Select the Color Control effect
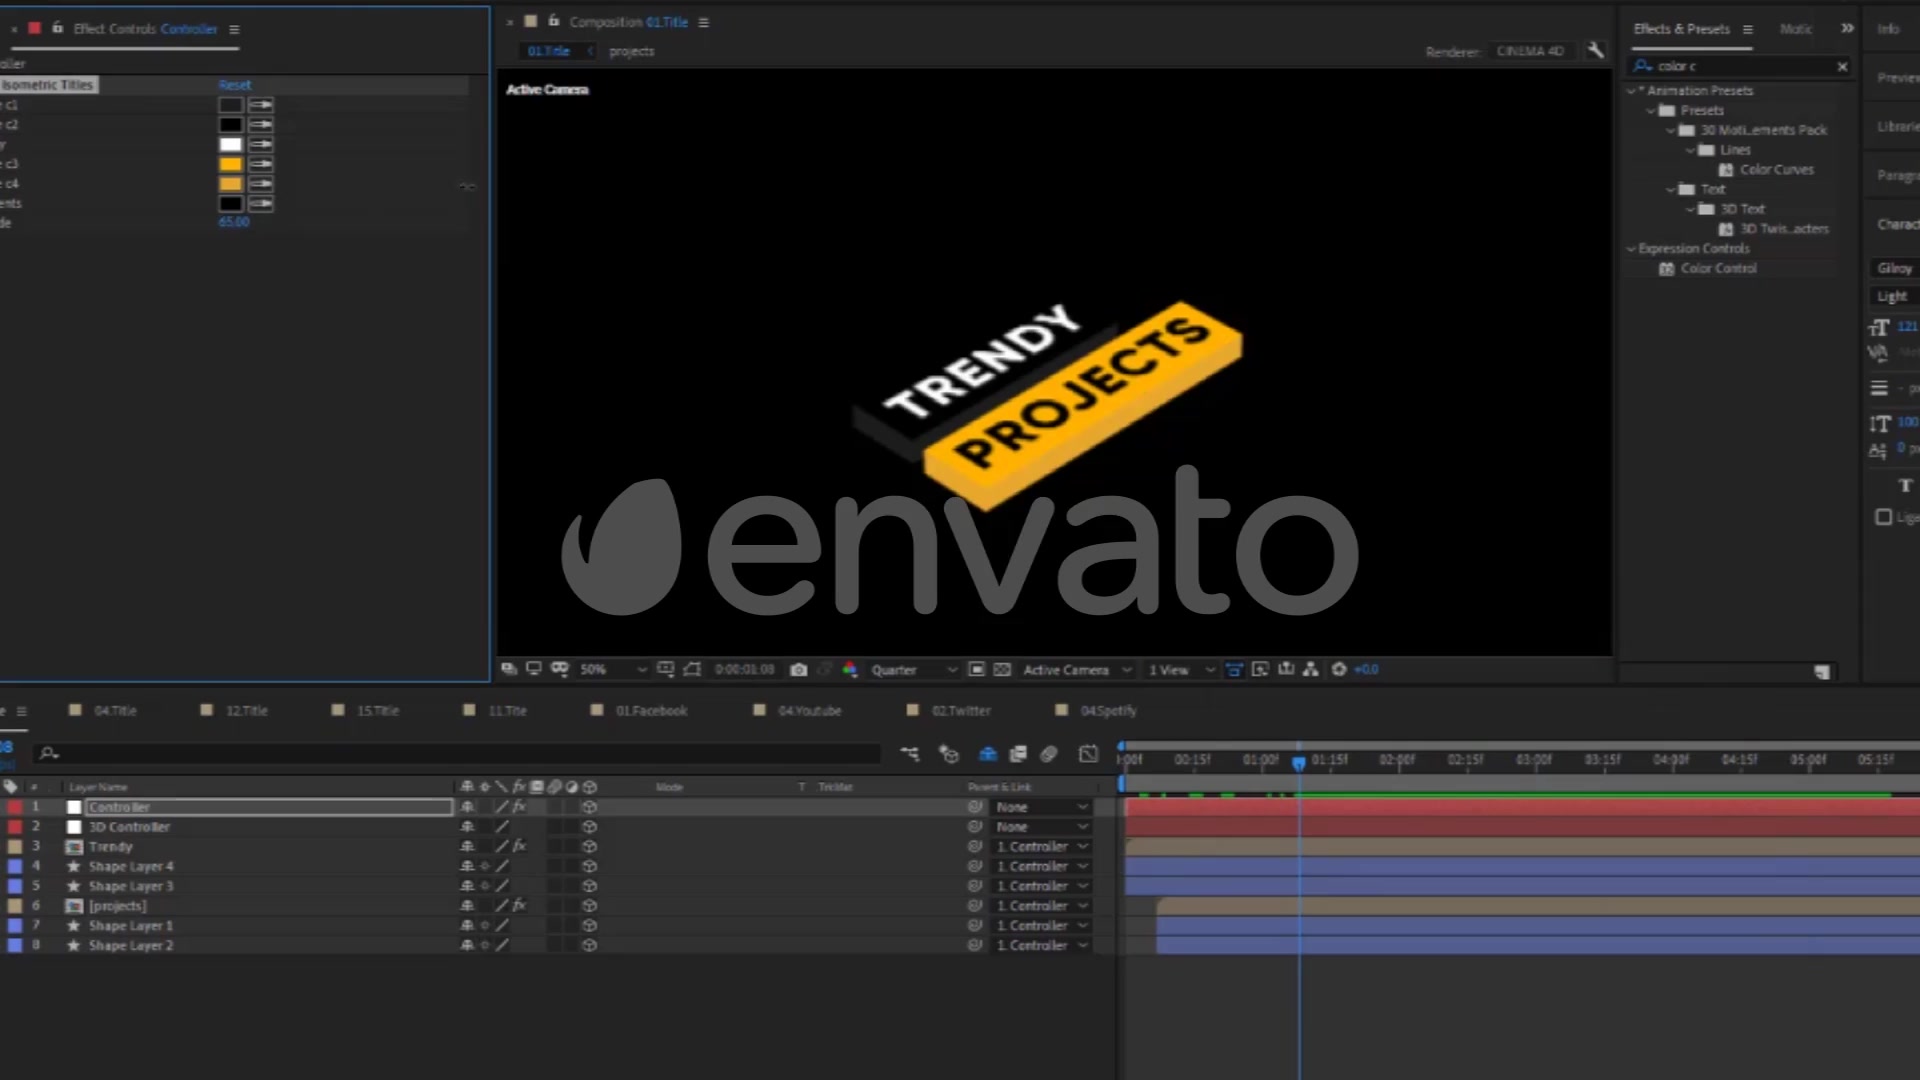 [x=1718, y=269]
